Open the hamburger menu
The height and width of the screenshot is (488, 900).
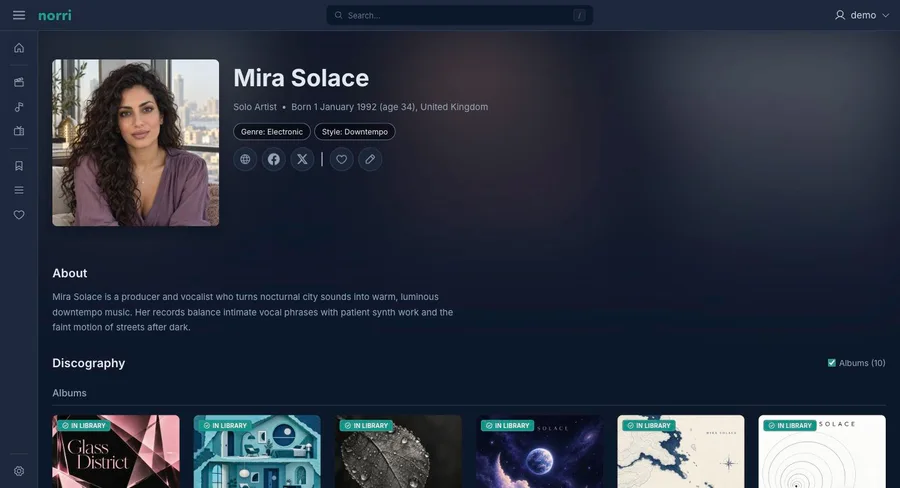(19, 16)
